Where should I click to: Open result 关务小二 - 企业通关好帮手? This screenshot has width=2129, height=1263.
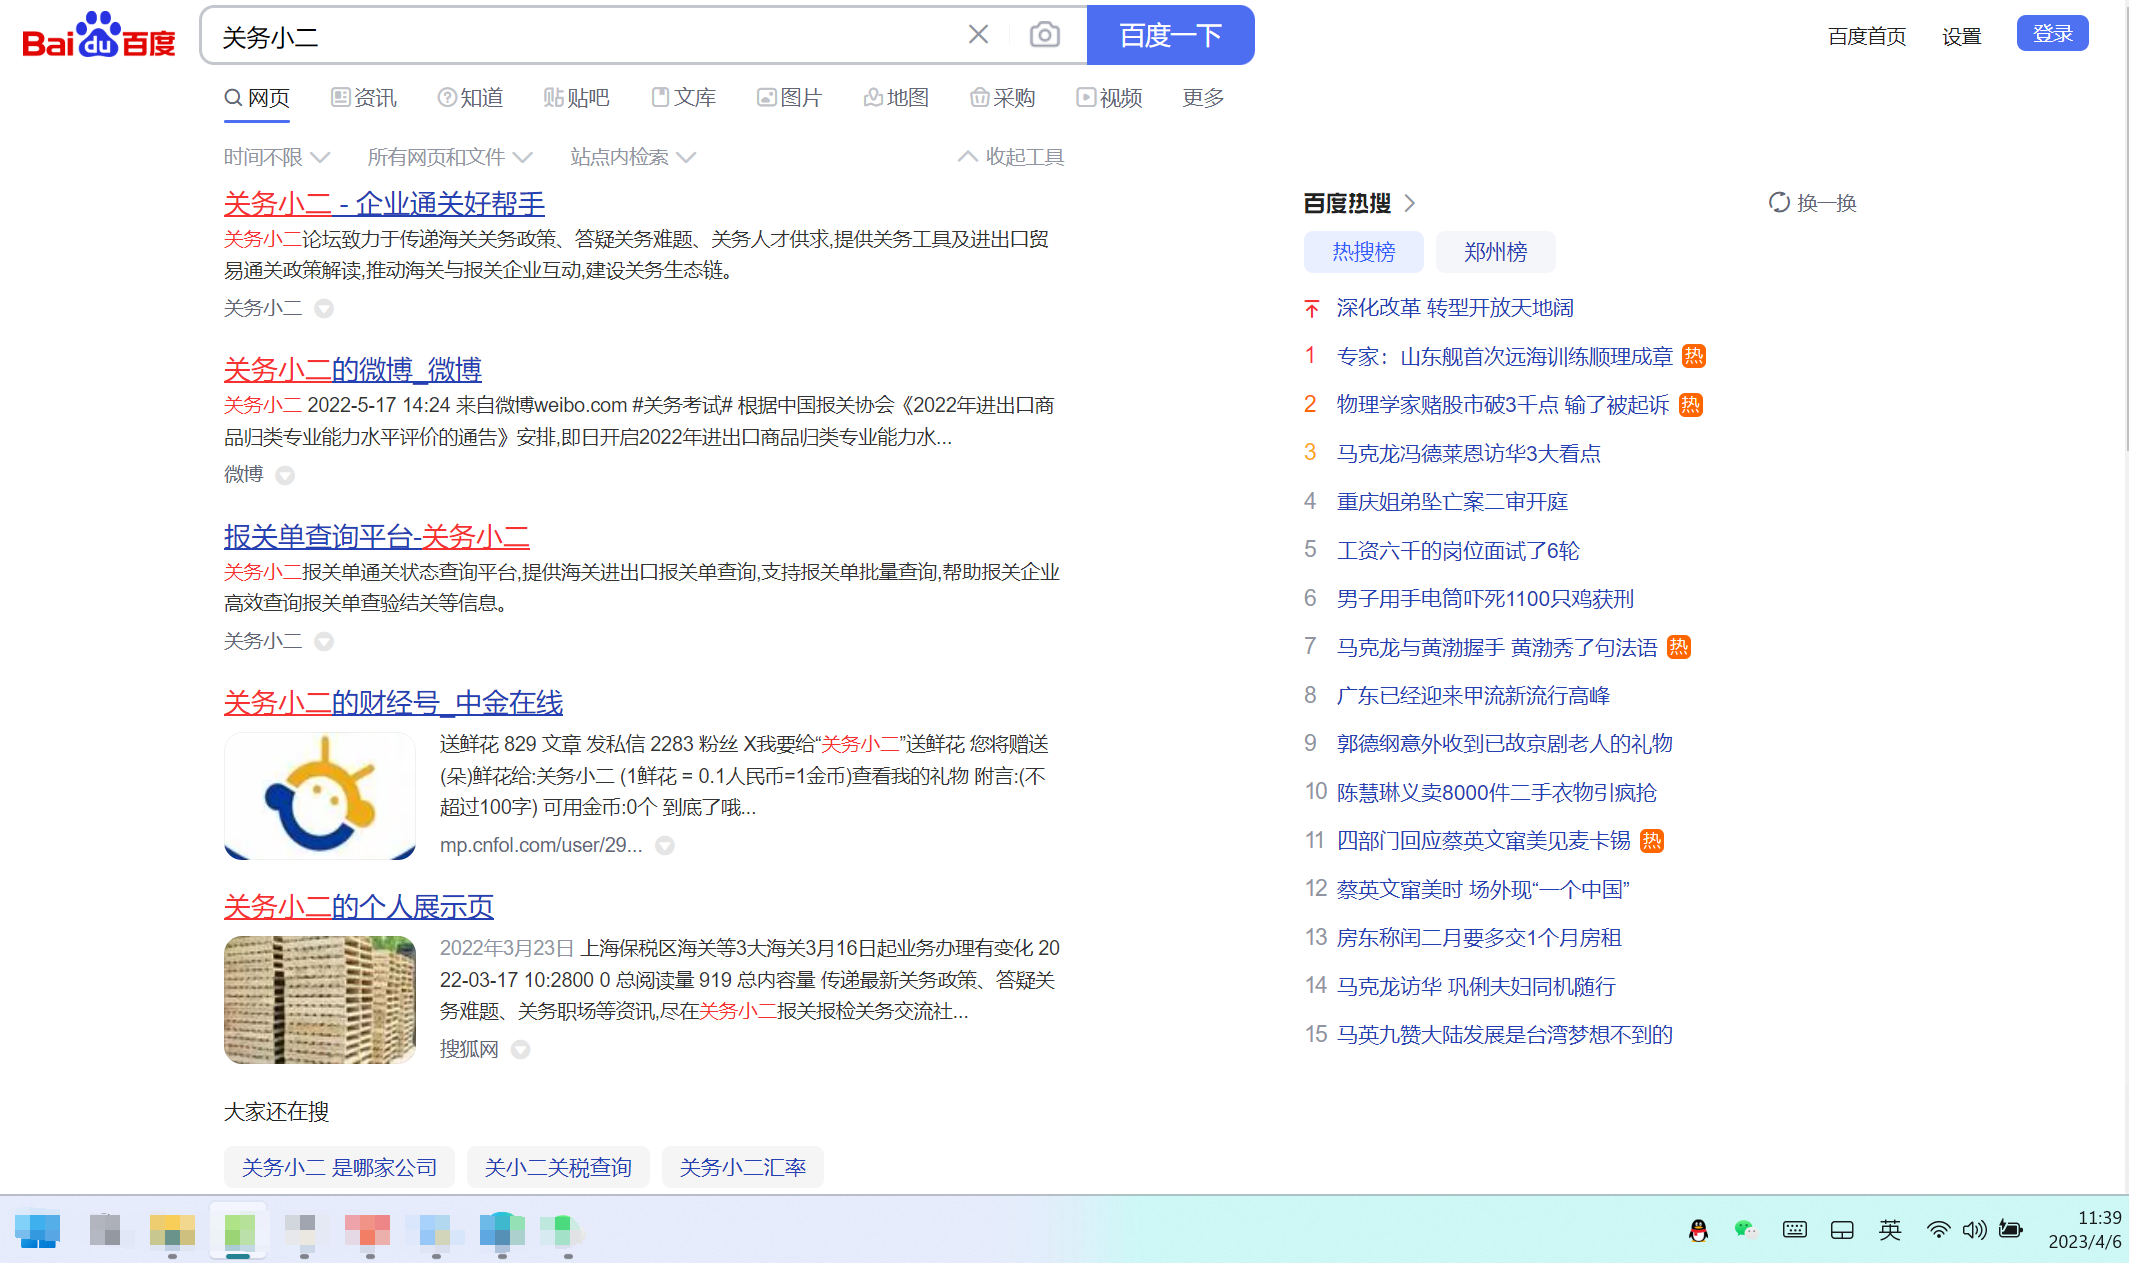point(384,204)
